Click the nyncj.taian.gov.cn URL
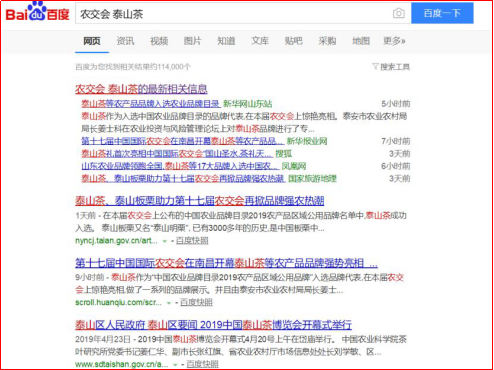The width and height of the screenshot is (494, 370). 116,240
